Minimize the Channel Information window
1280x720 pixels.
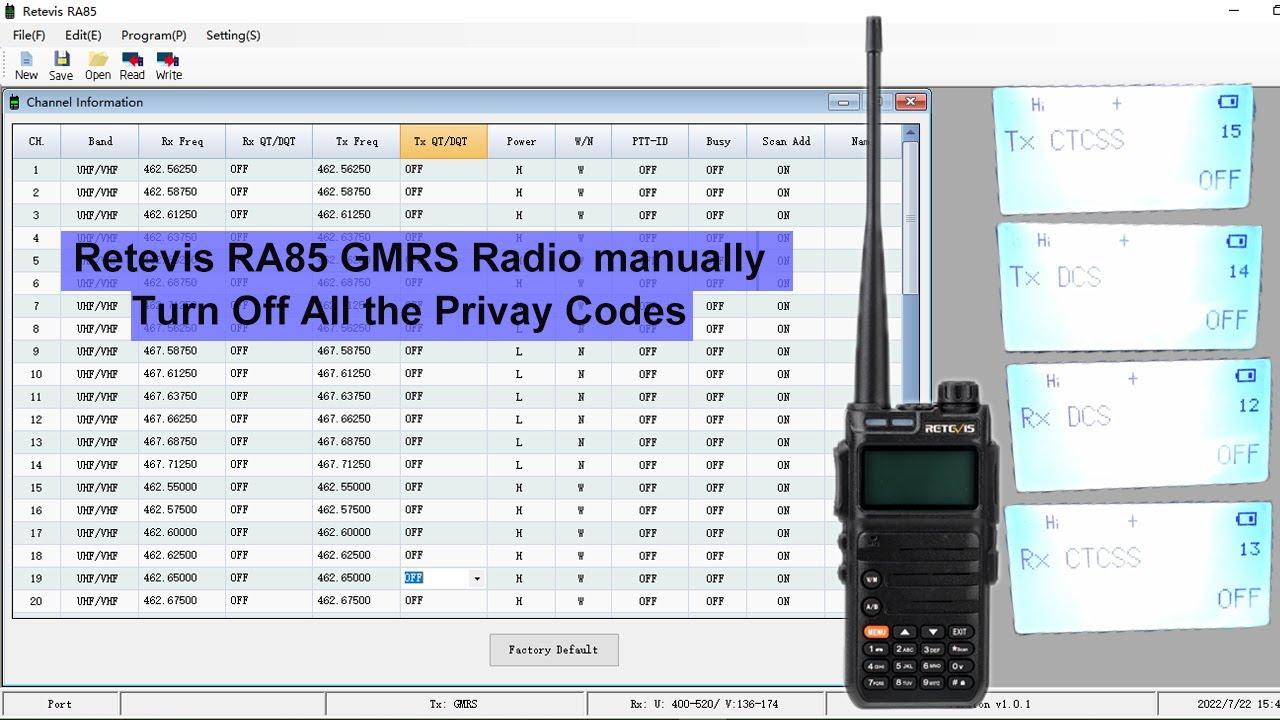click(x=844, y=102)
